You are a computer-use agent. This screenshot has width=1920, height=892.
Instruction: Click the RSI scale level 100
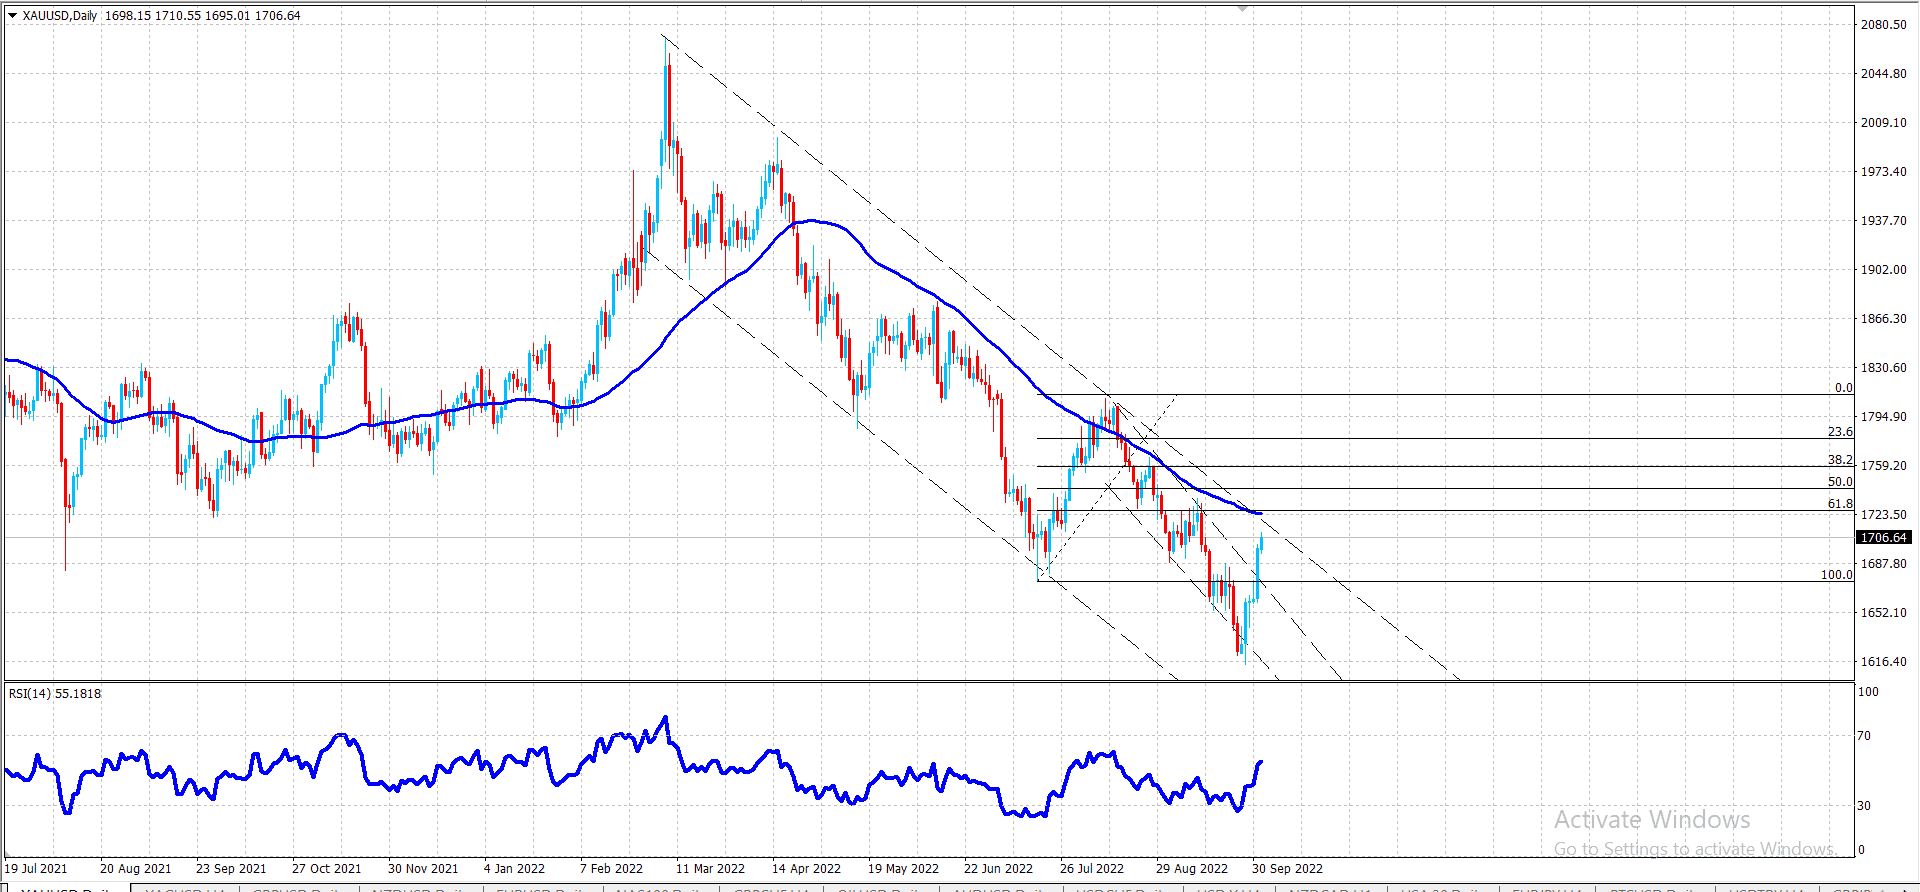pyautogui.click(x=1868, y=692)
